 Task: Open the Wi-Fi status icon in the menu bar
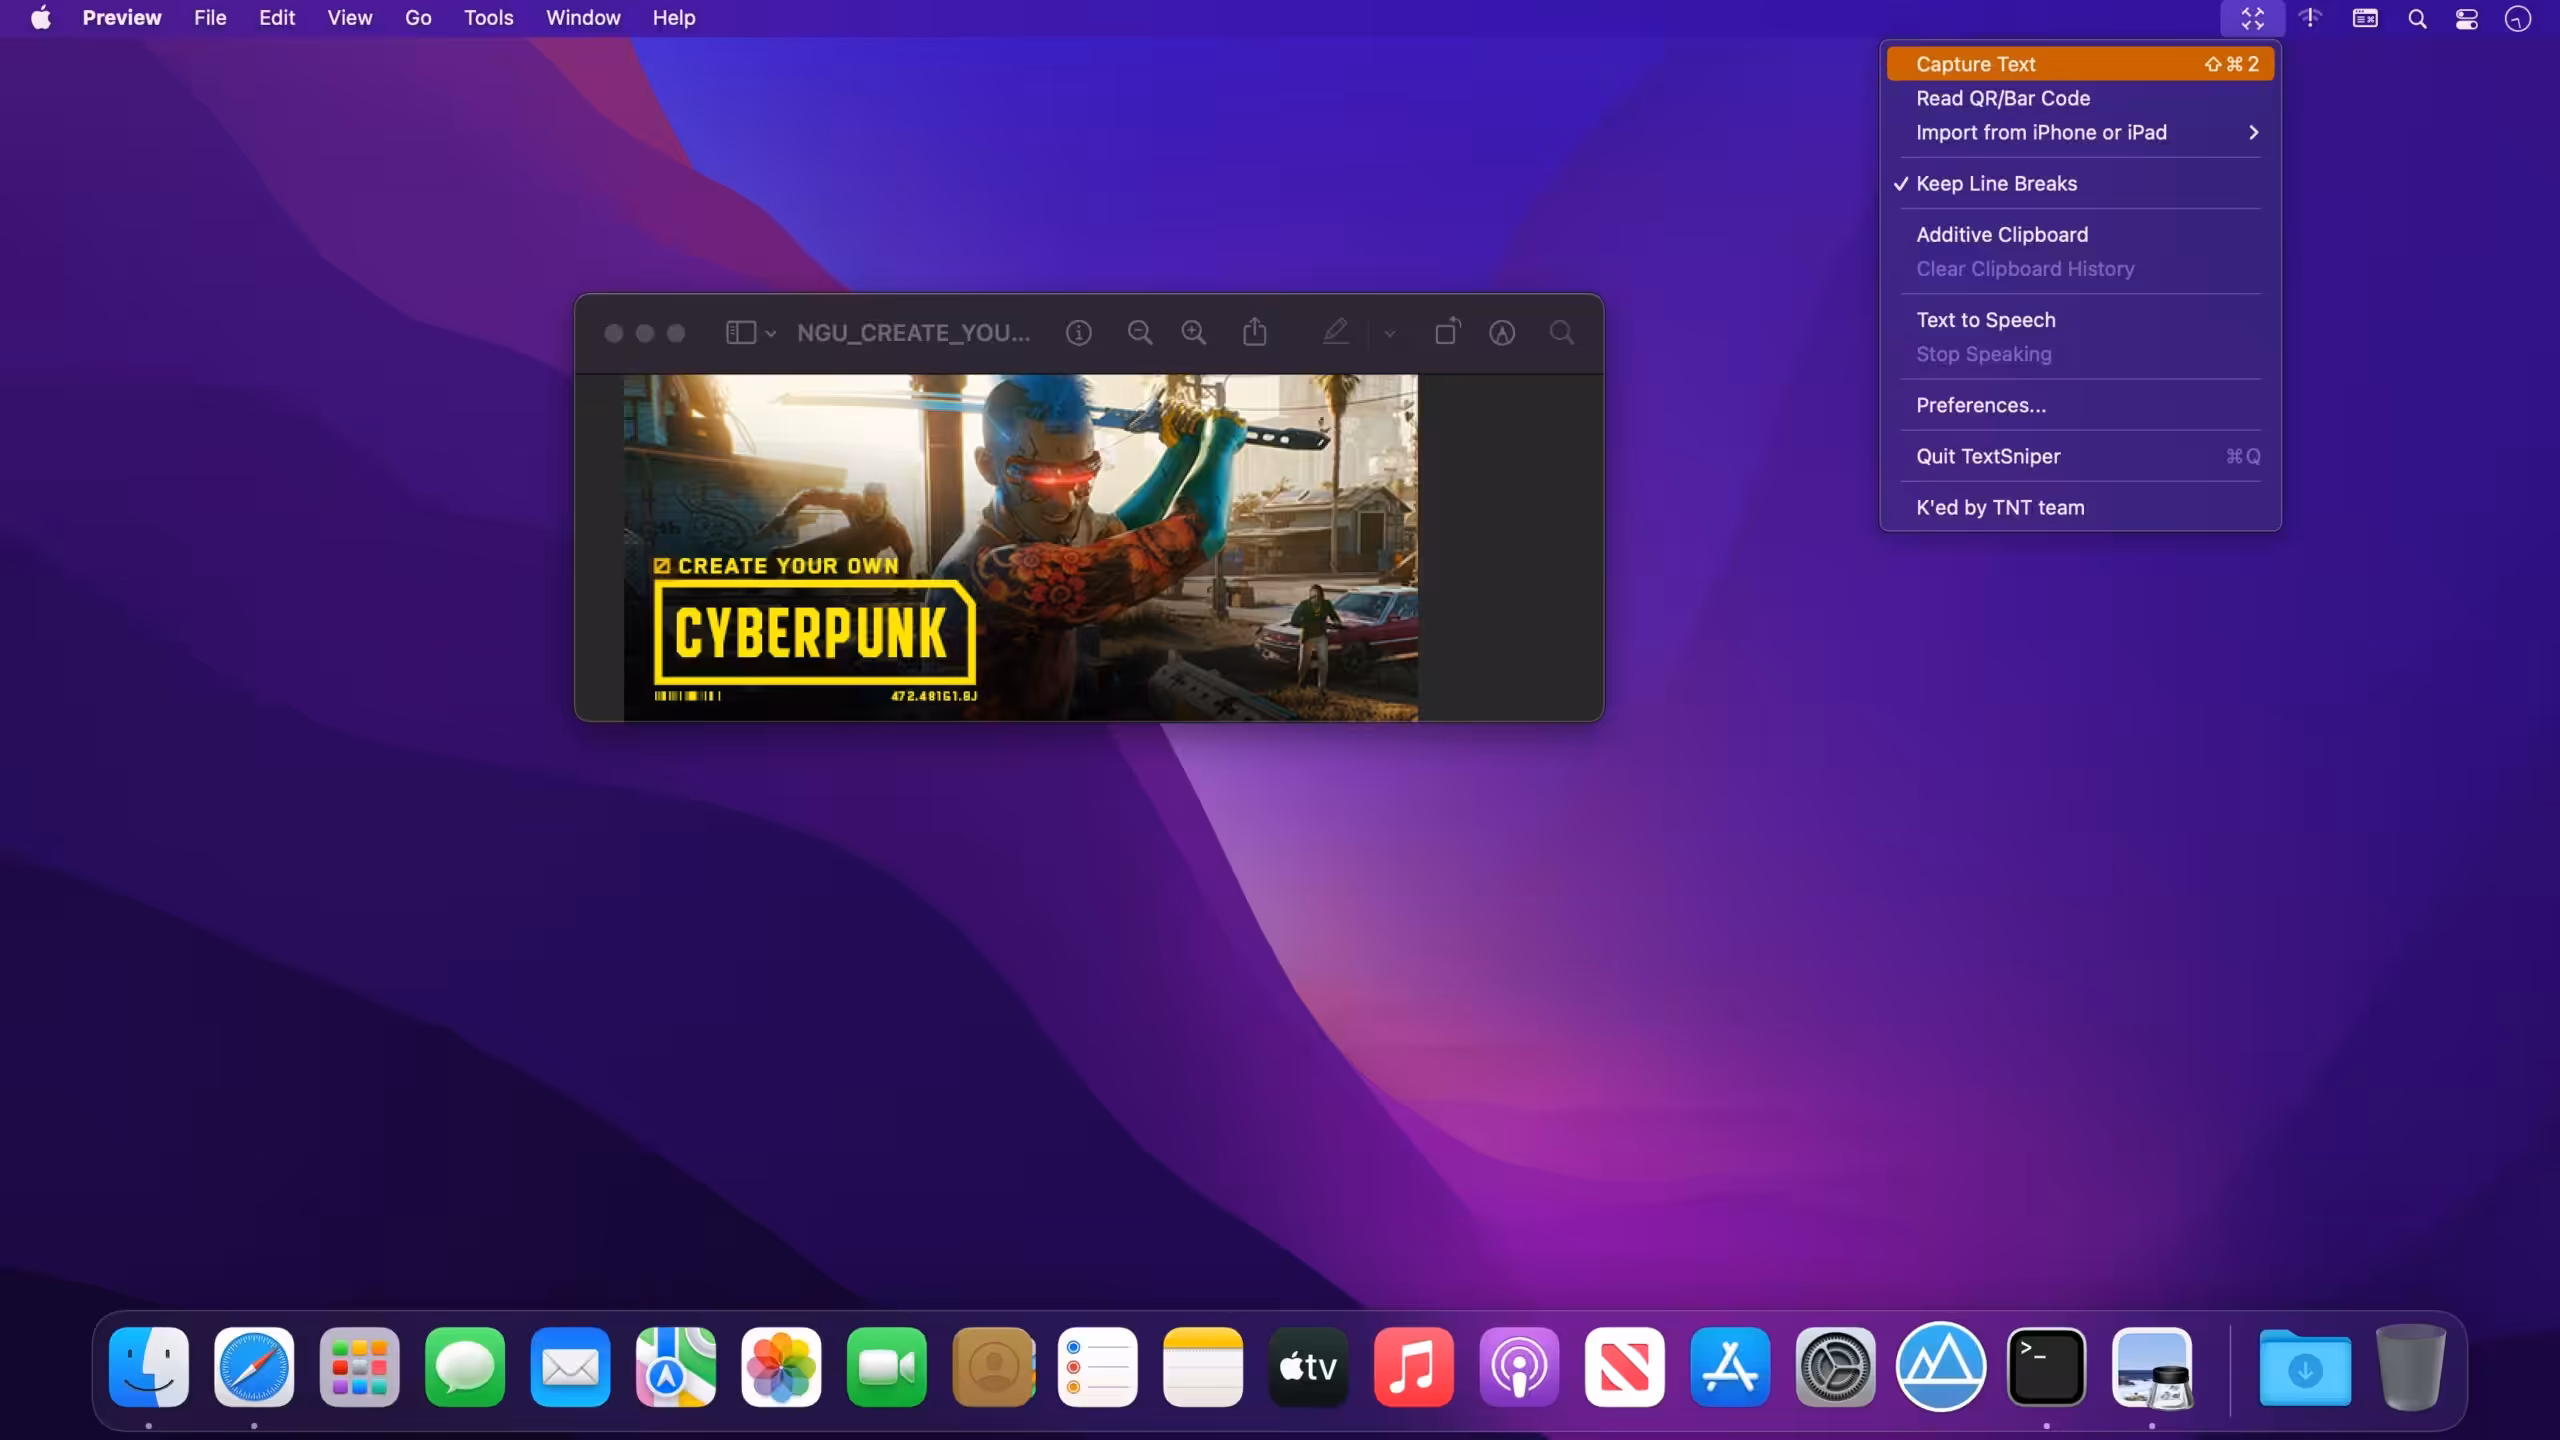click(2310, 18)
